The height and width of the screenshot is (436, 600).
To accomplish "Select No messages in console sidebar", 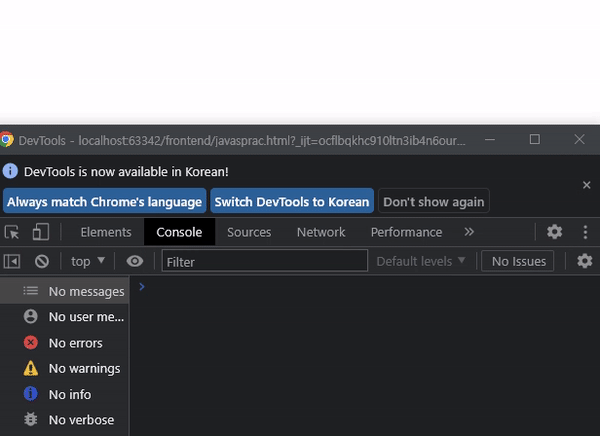I will (64, 291).
